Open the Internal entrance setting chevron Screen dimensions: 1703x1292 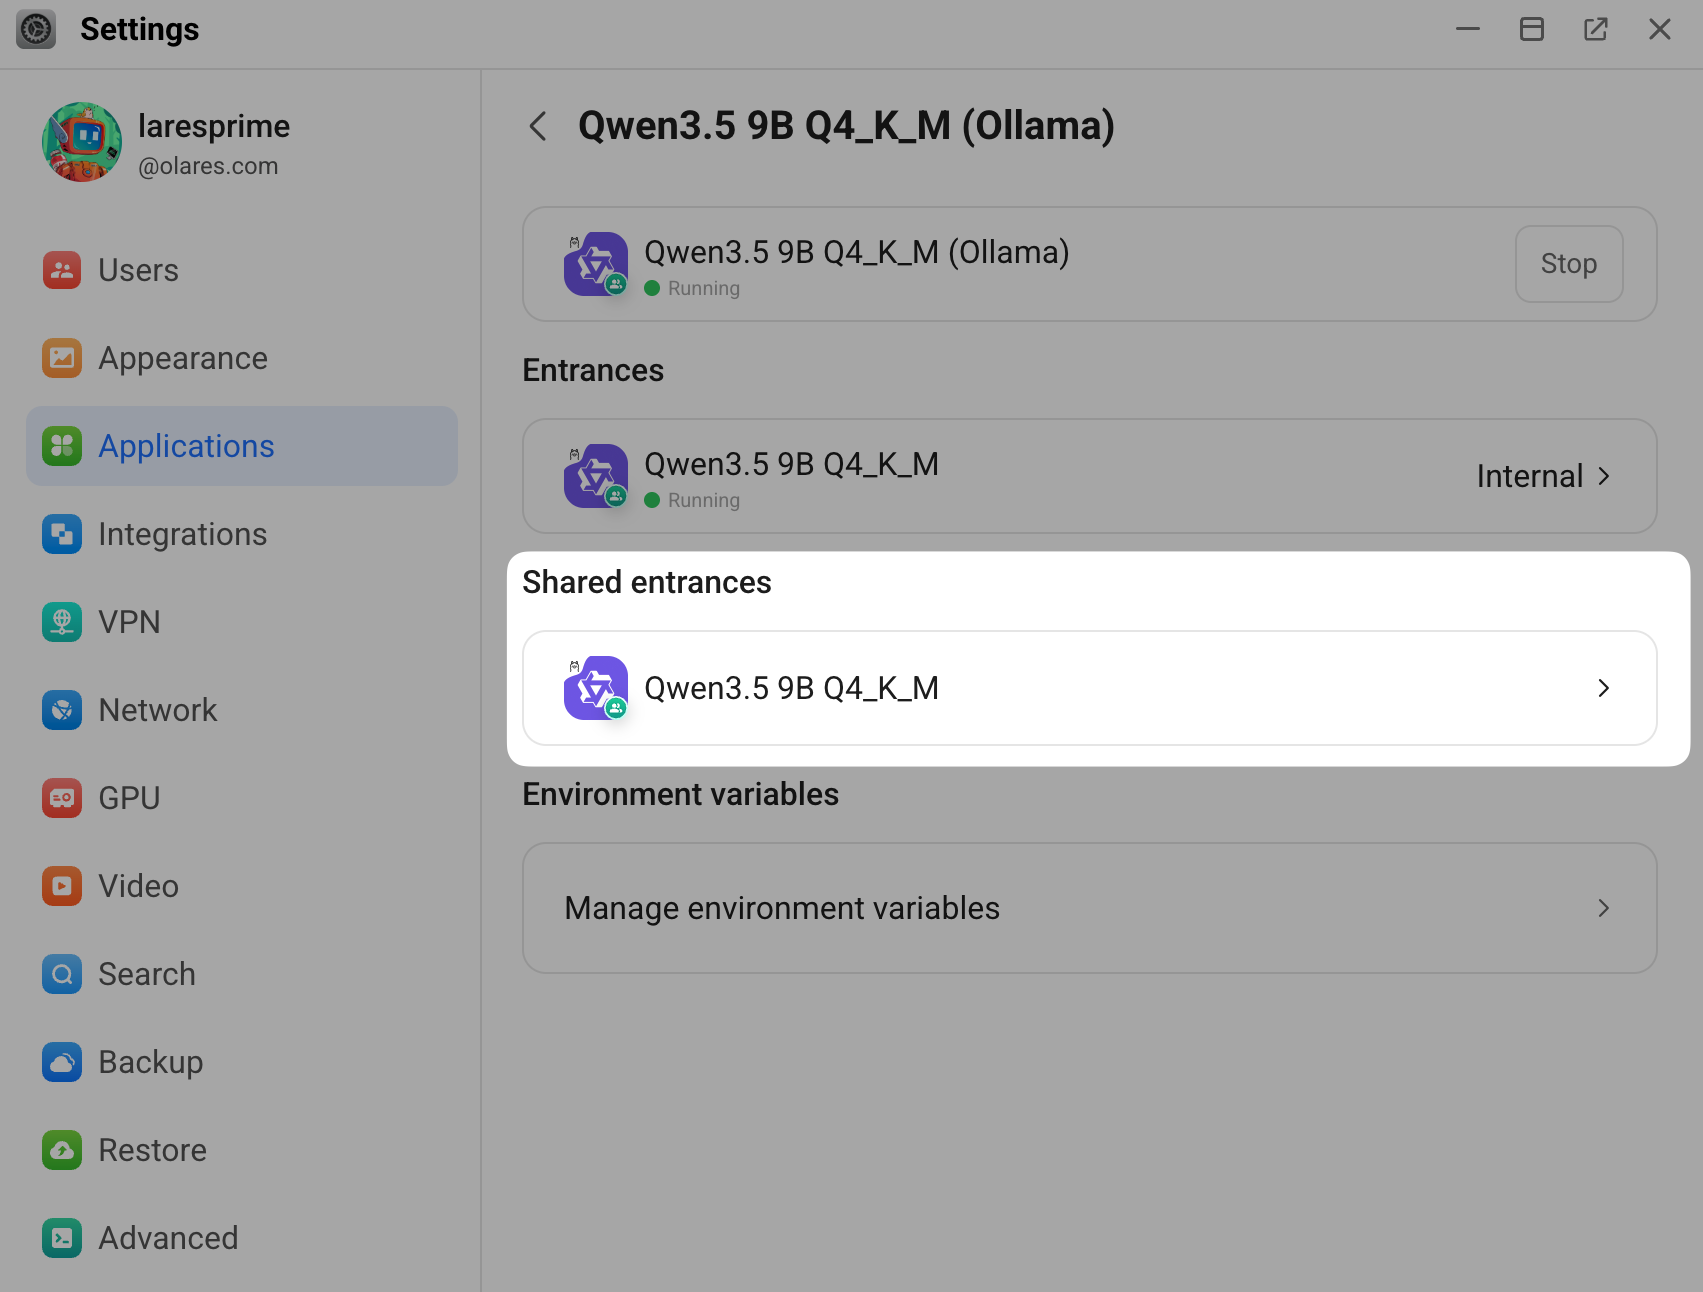pyautogui.click(x=1603, y=476)
